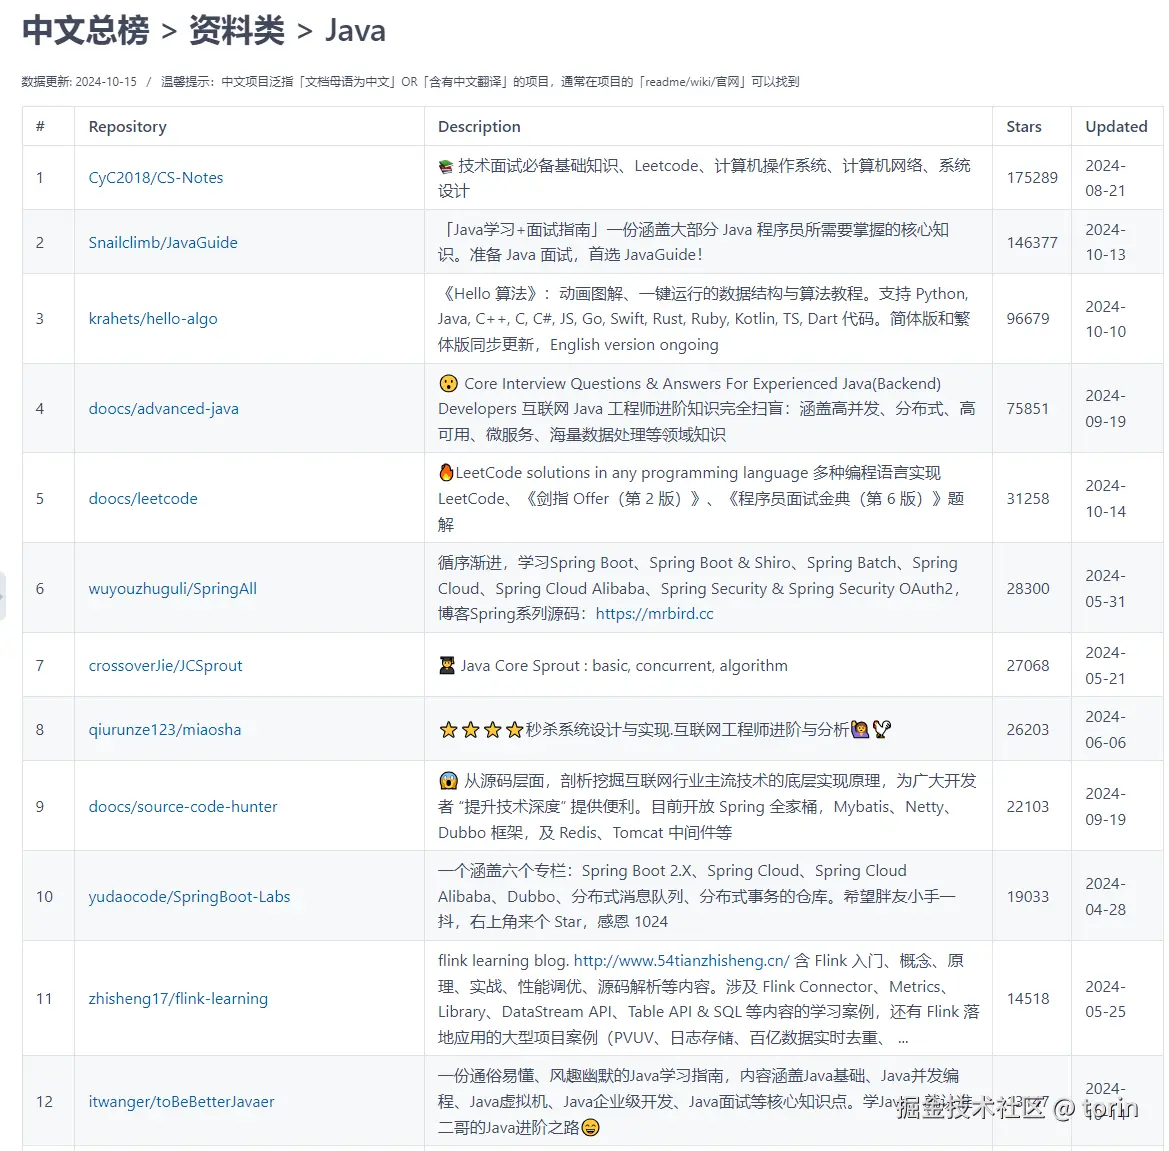The image size is (1169, 1151).
Task: Select the star count 27068
Action: click(1027, 665)
